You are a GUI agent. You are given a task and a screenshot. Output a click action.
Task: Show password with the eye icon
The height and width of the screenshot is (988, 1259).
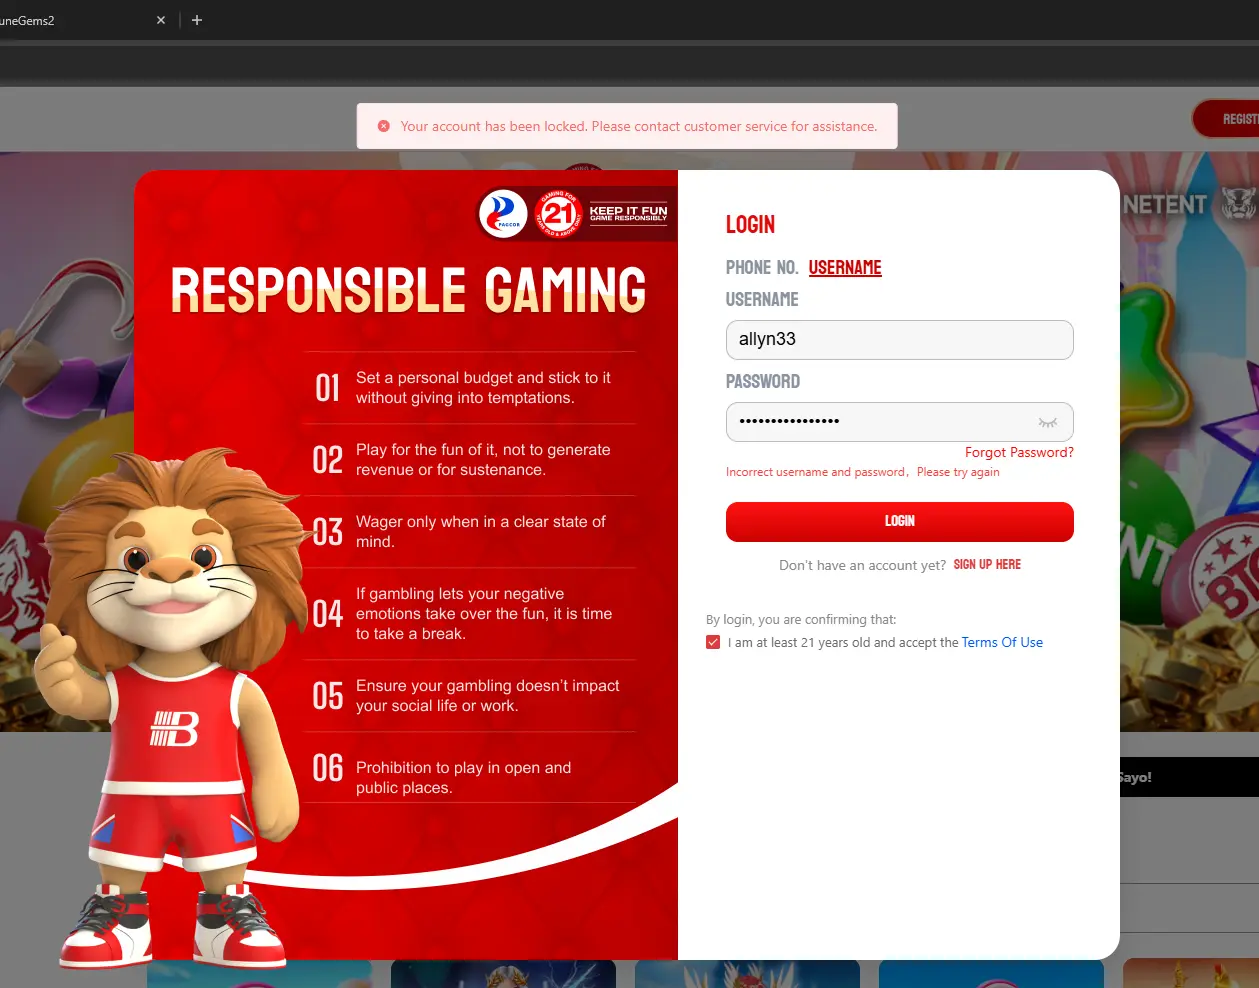click(x=1047, y=422)
